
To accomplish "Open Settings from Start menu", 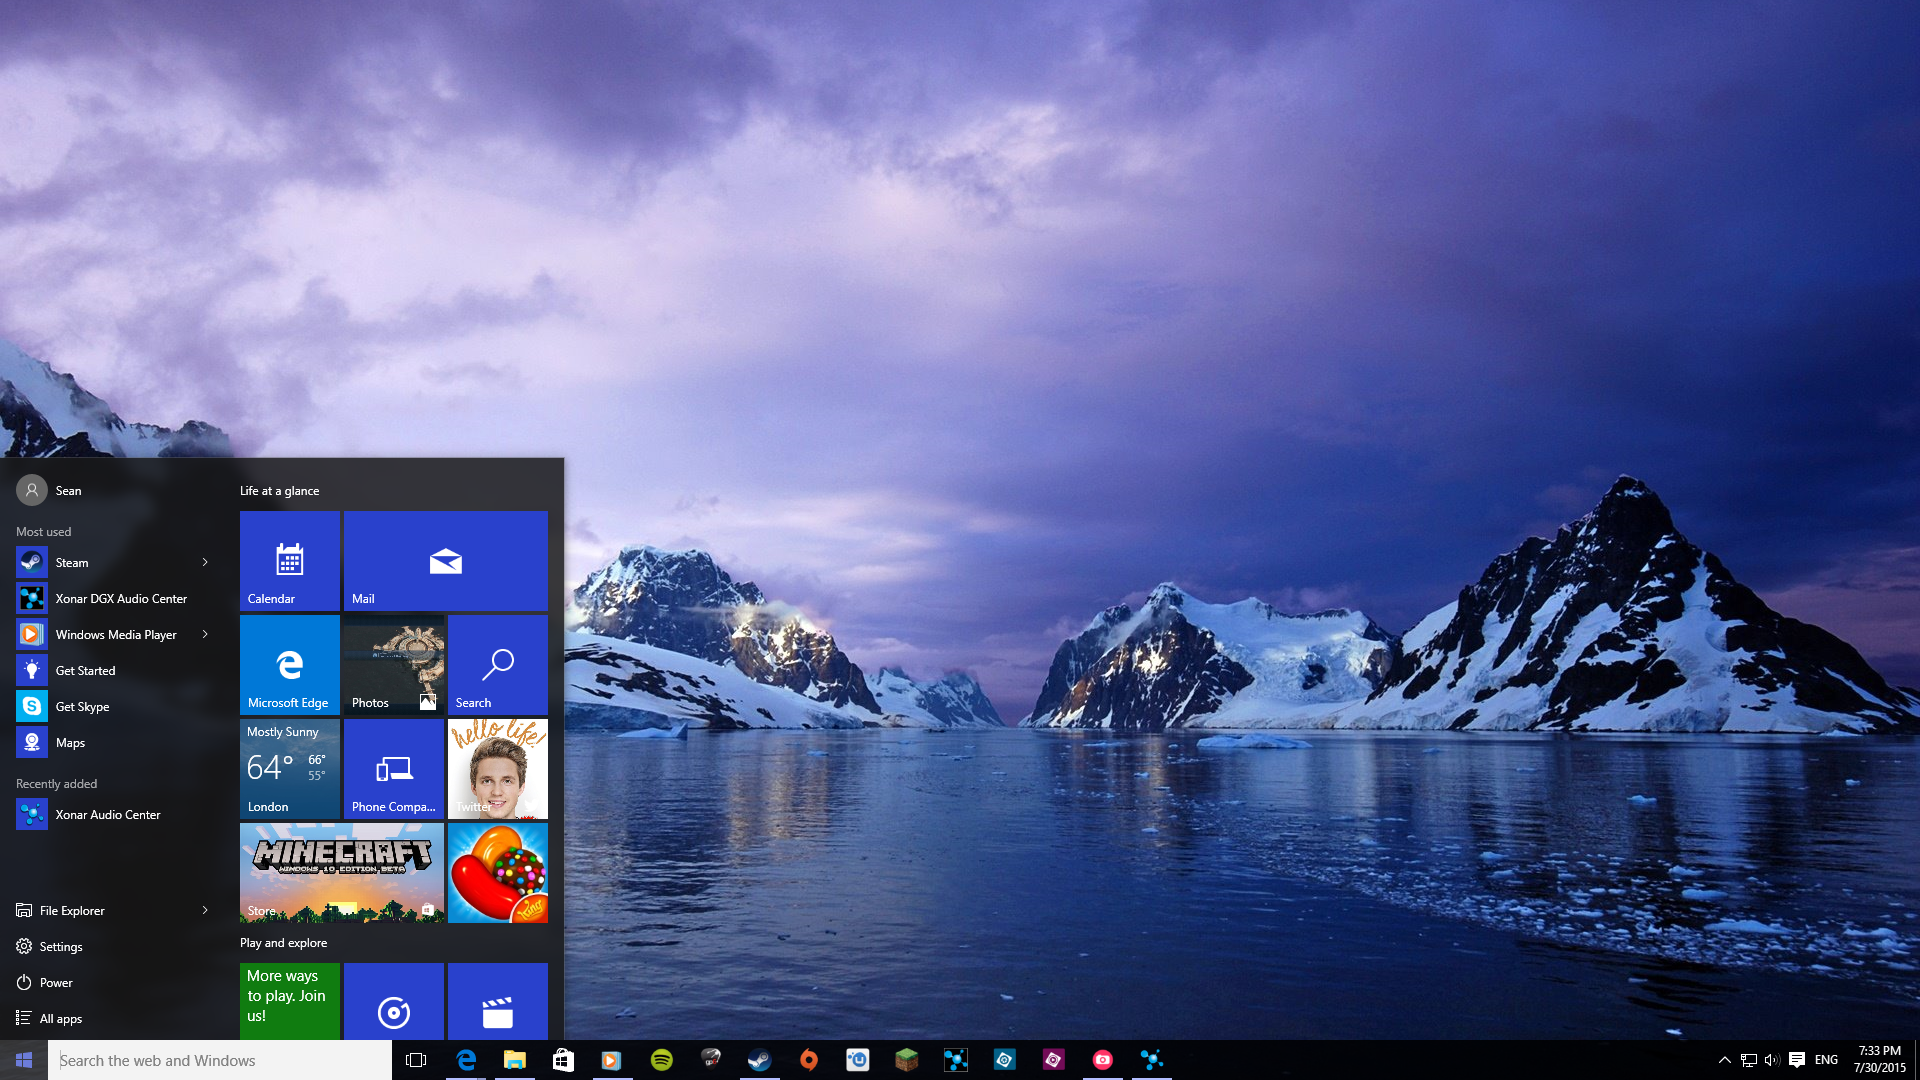I will tap(59, 945).
